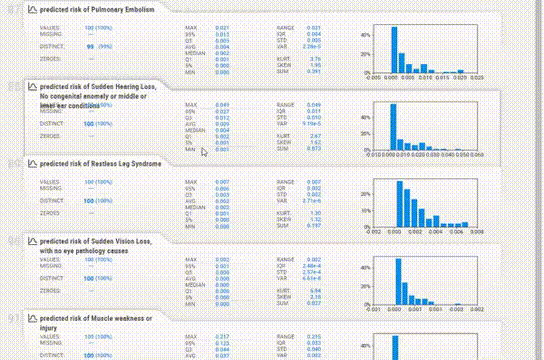Image resolution: width=544 pixels, height=360 pixels.
Task: Click the MEDIAN value 0.002 for Pulmonary Embolism
Action: click(x=222, y=53)
